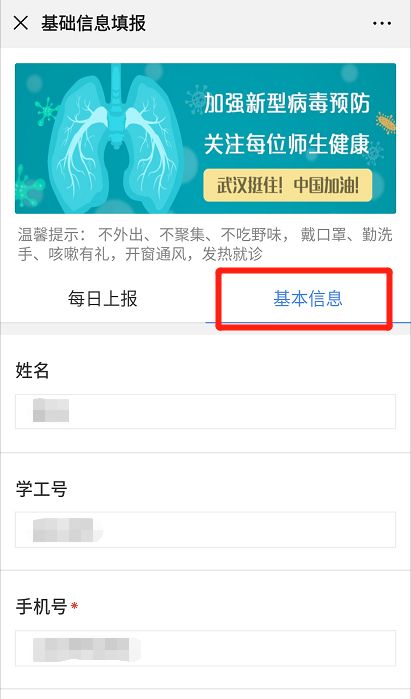This screenshot has width=411, height=699.
Task: Click the white outlined virus icon beside headline
Action: (195, 100)
